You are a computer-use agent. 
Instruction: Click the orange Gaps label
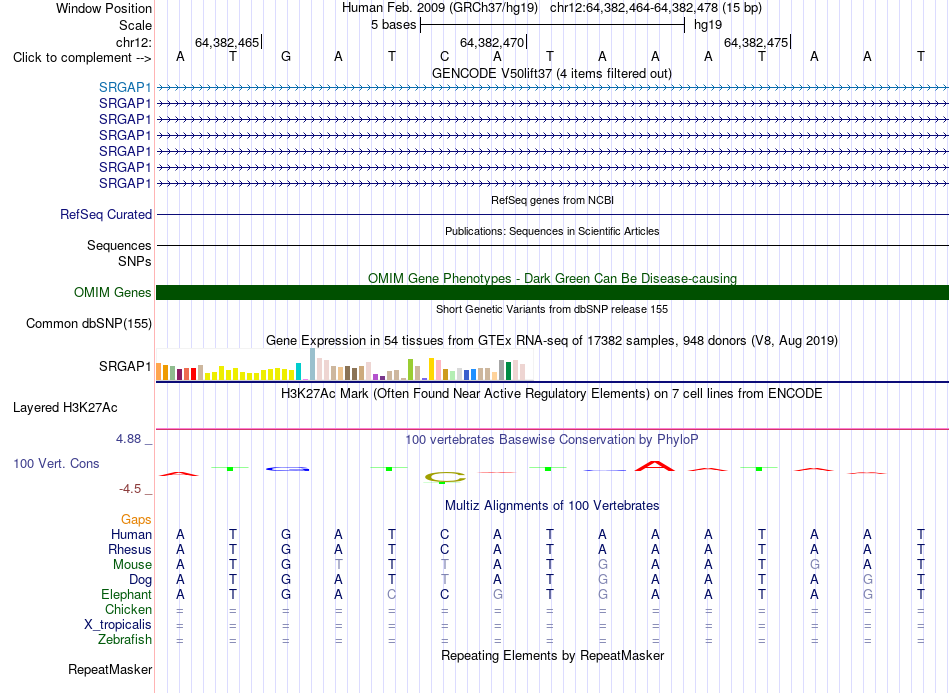pyautogui.click(x=136, y=520)
